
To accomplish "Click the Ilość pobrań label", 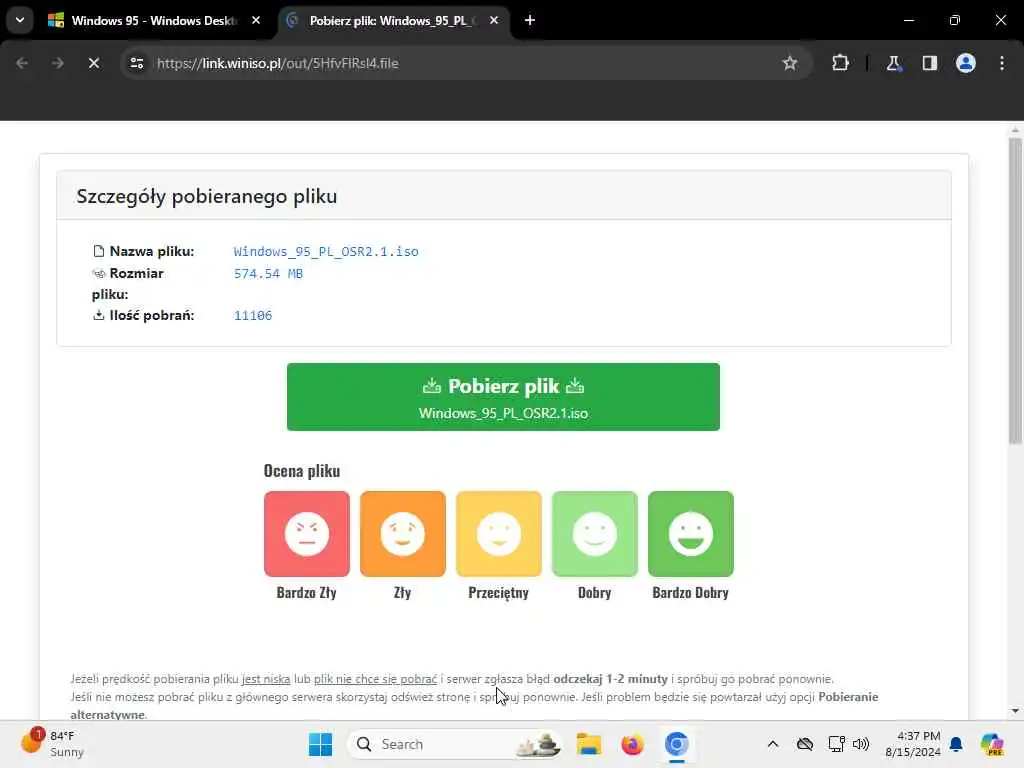I will 152,315.
